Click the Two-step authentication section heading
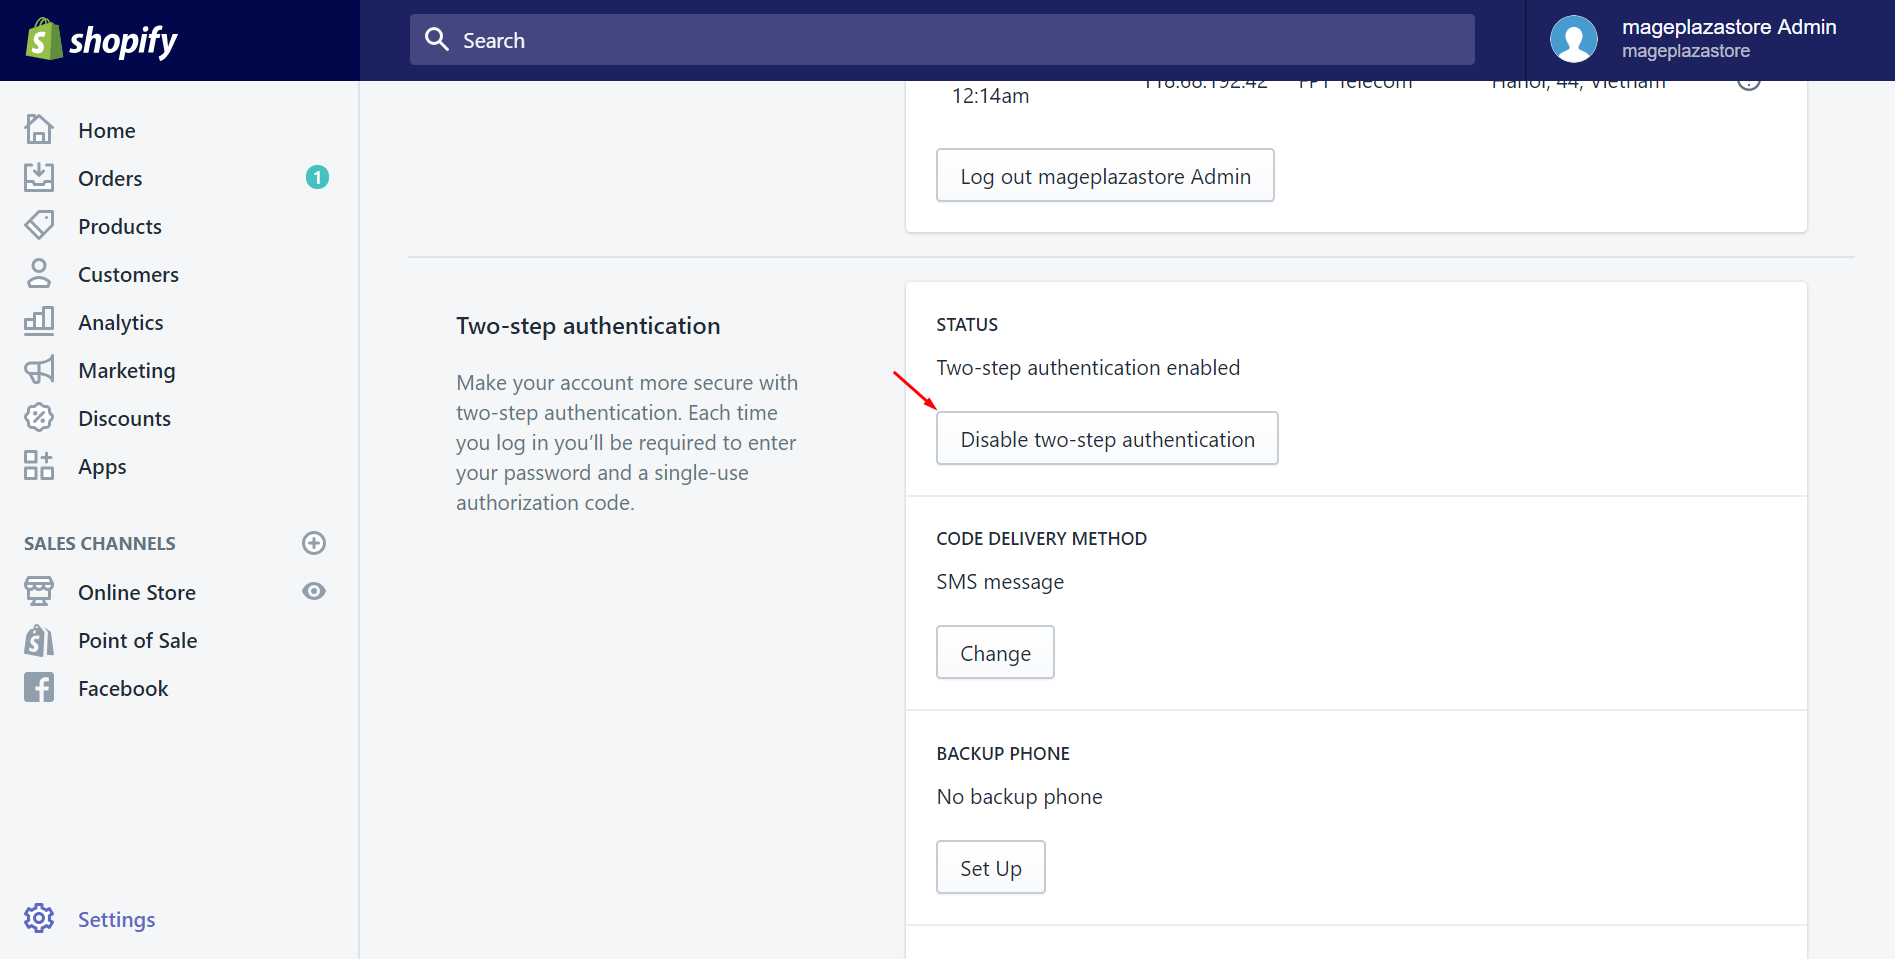This screenshot has width=1895, height=959. point(588,326)
